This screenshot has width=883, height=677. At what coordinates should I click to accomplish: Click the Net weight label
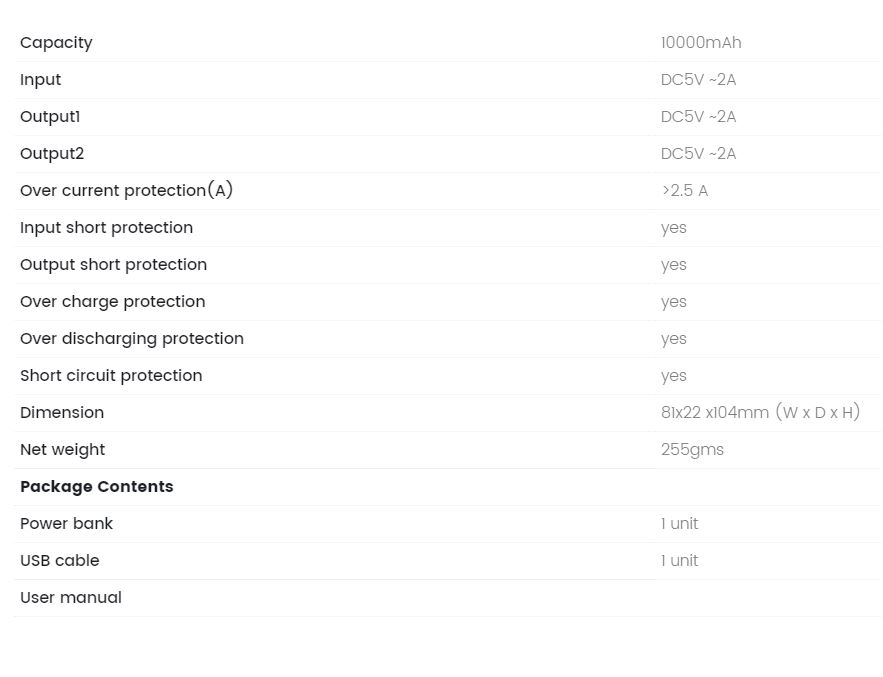click(x=63, y=450)
